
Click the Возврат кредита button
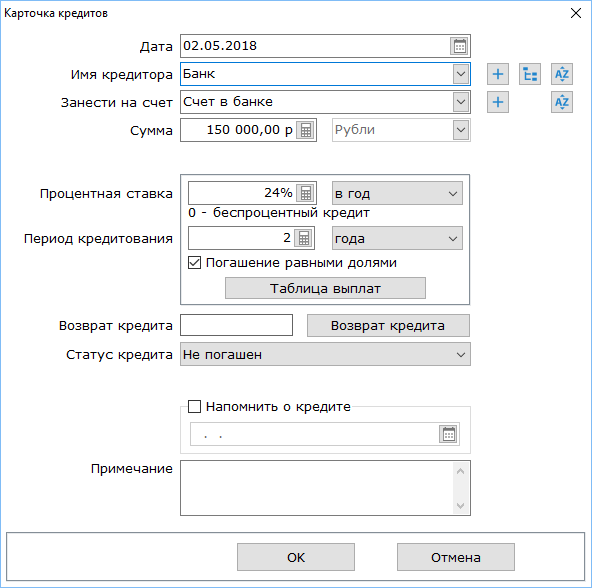coord(388,326)
